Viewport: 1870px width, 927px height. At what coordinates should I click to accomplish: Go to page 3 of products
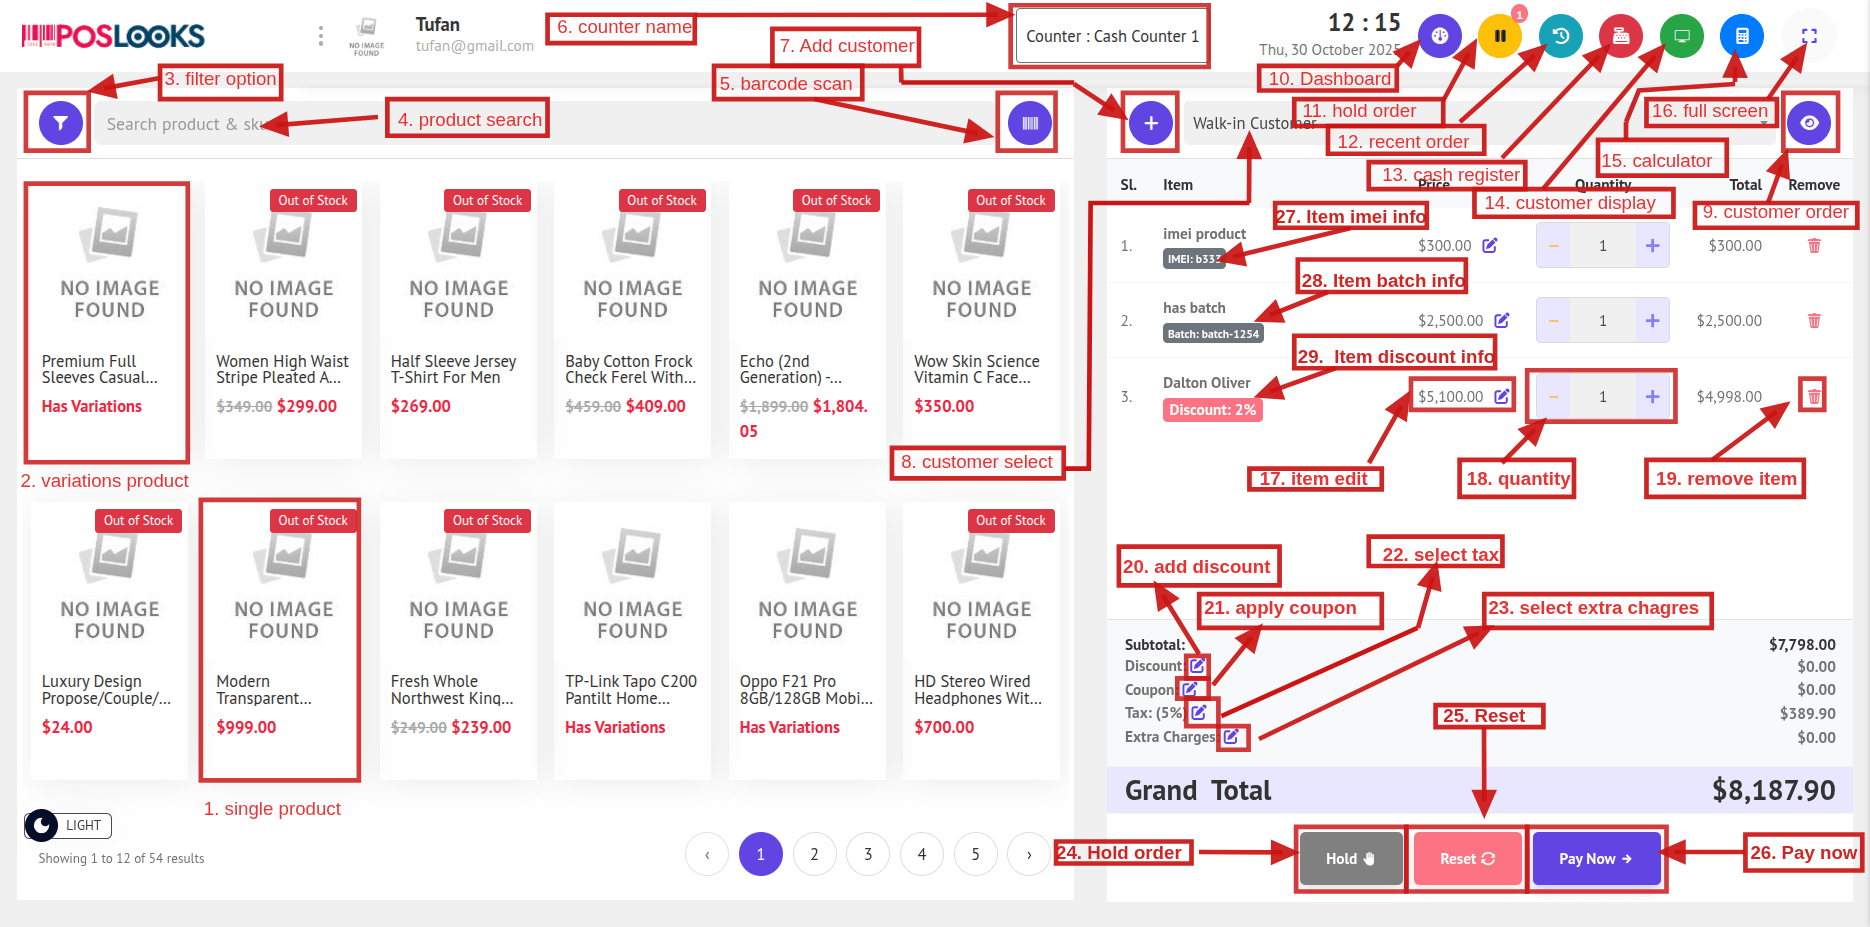(x=867, y=854)
